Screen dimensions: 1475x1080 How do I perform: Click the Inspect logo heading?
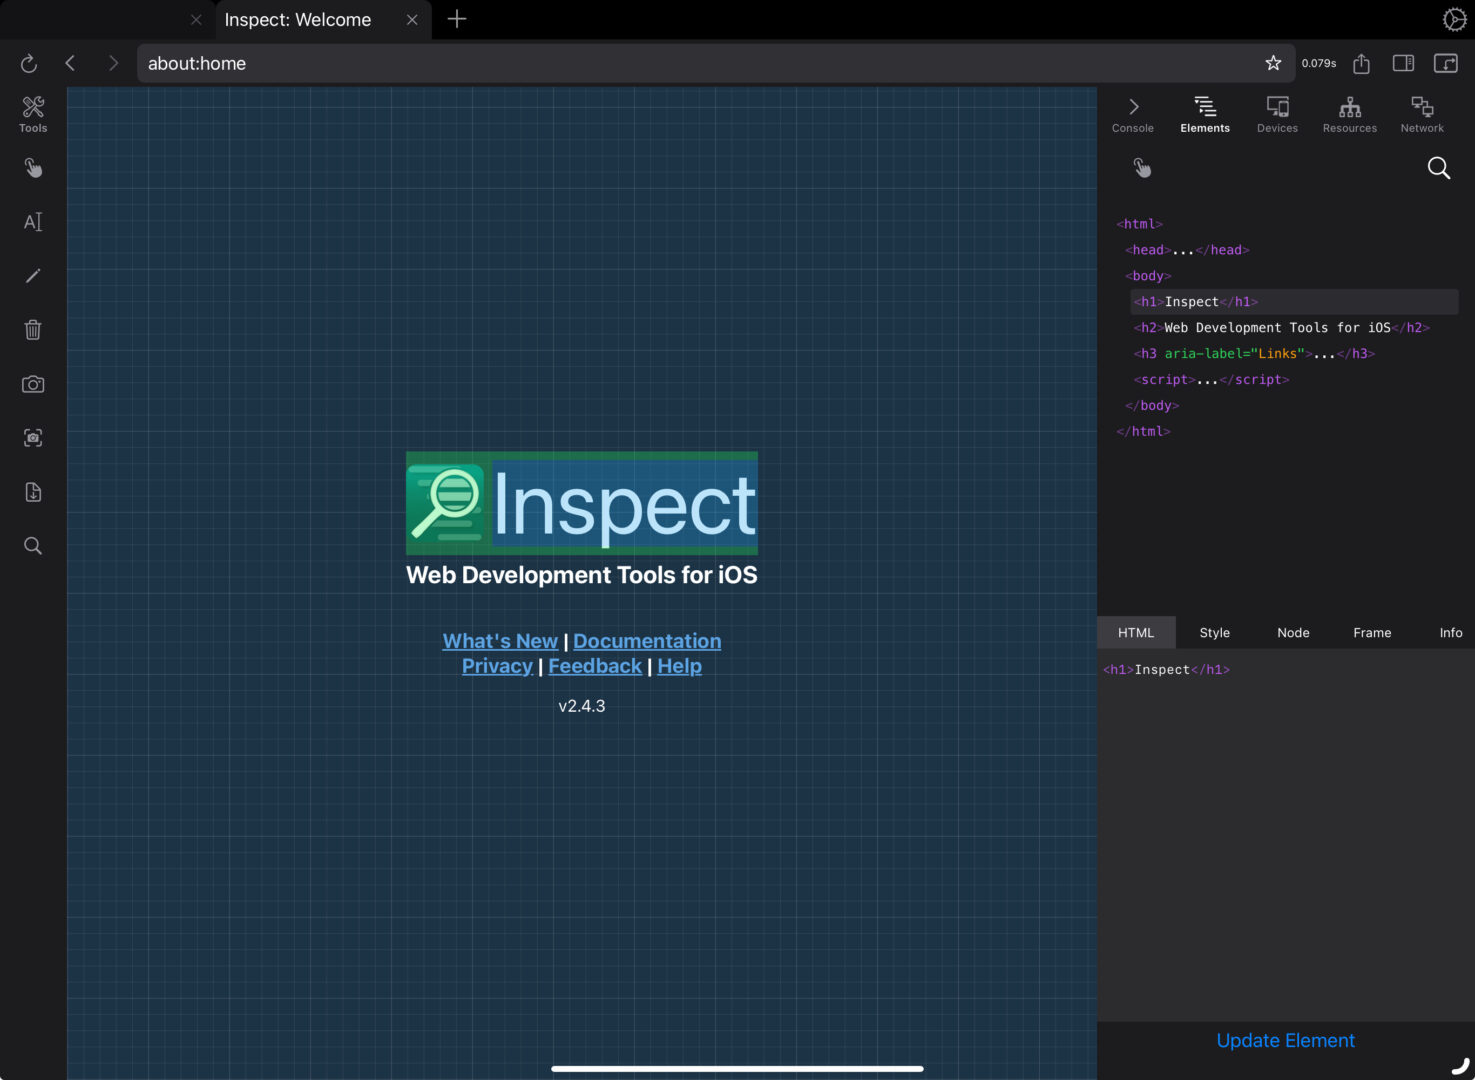point(582,503)
